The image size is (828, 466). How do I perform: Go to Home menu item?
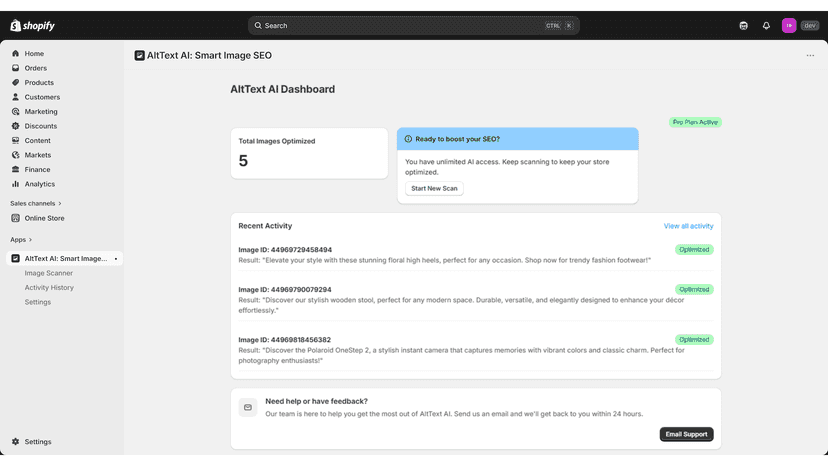tap(34, 53)
